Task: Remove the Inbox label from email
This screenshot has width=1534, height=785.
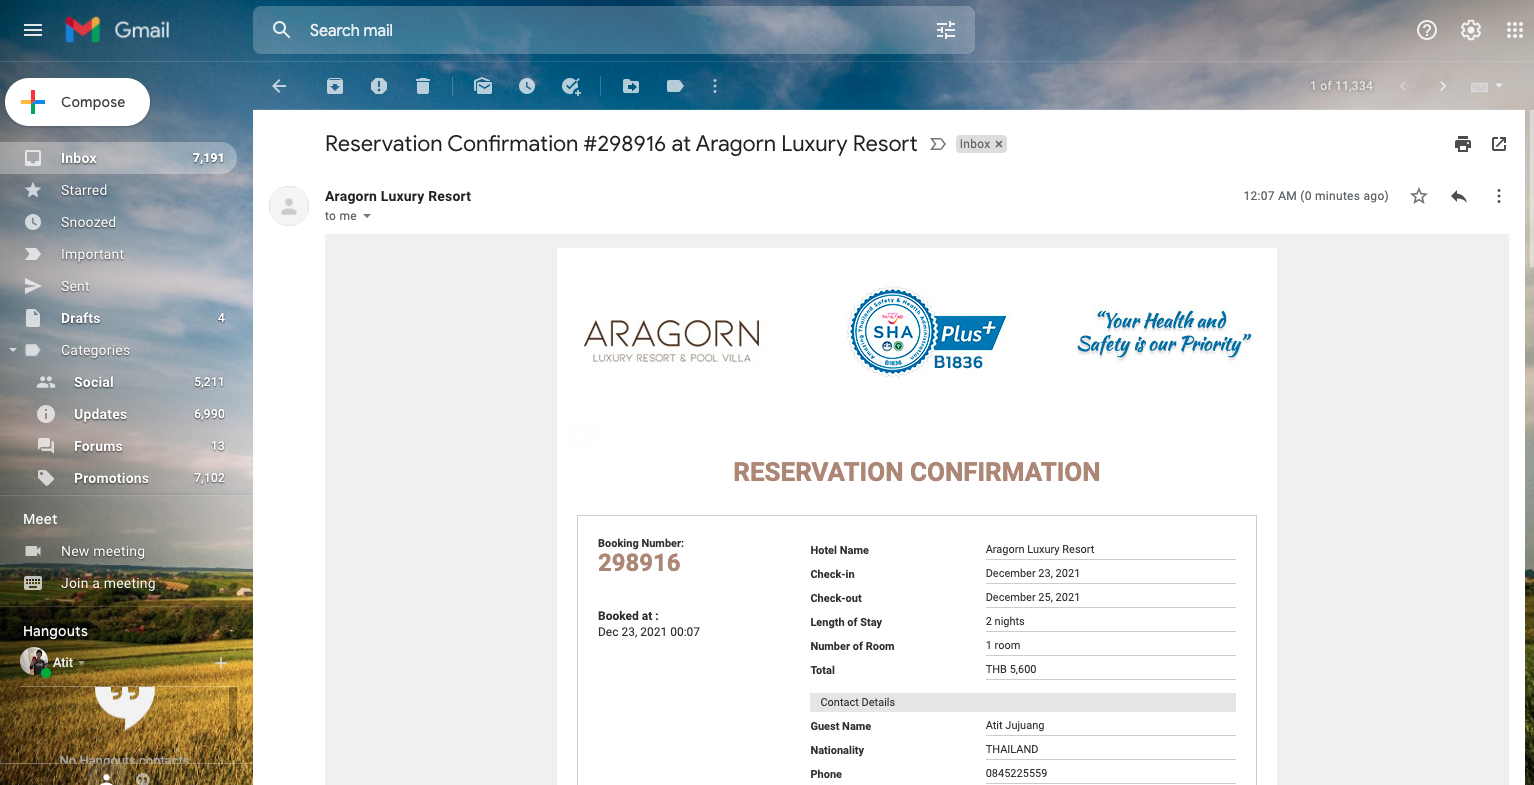Action: 999,144
